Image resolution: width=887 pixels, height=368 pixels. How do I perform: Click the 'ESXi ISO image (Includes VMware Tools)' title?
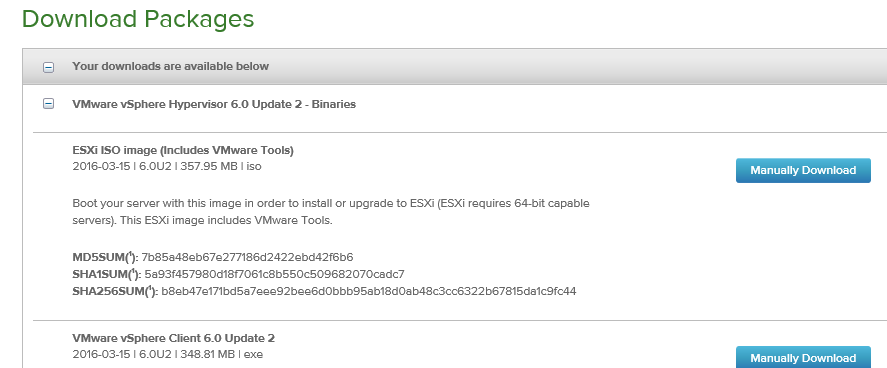183,150
